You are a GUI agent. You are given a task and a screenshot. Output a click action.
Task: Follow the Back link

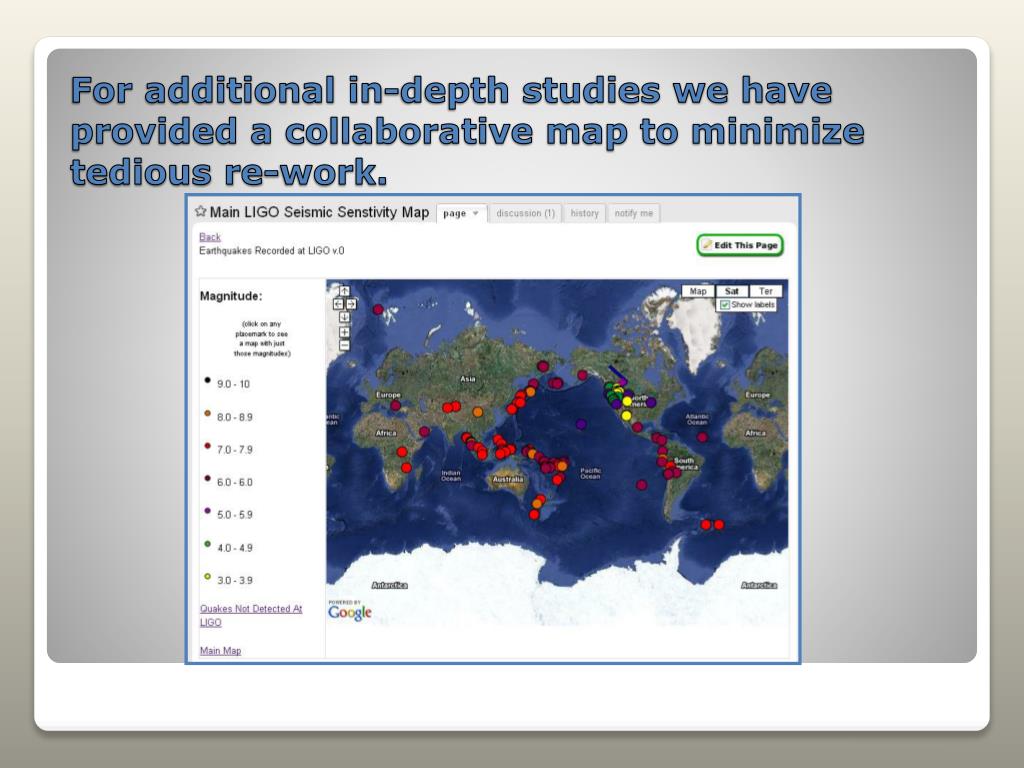point(210,236)
